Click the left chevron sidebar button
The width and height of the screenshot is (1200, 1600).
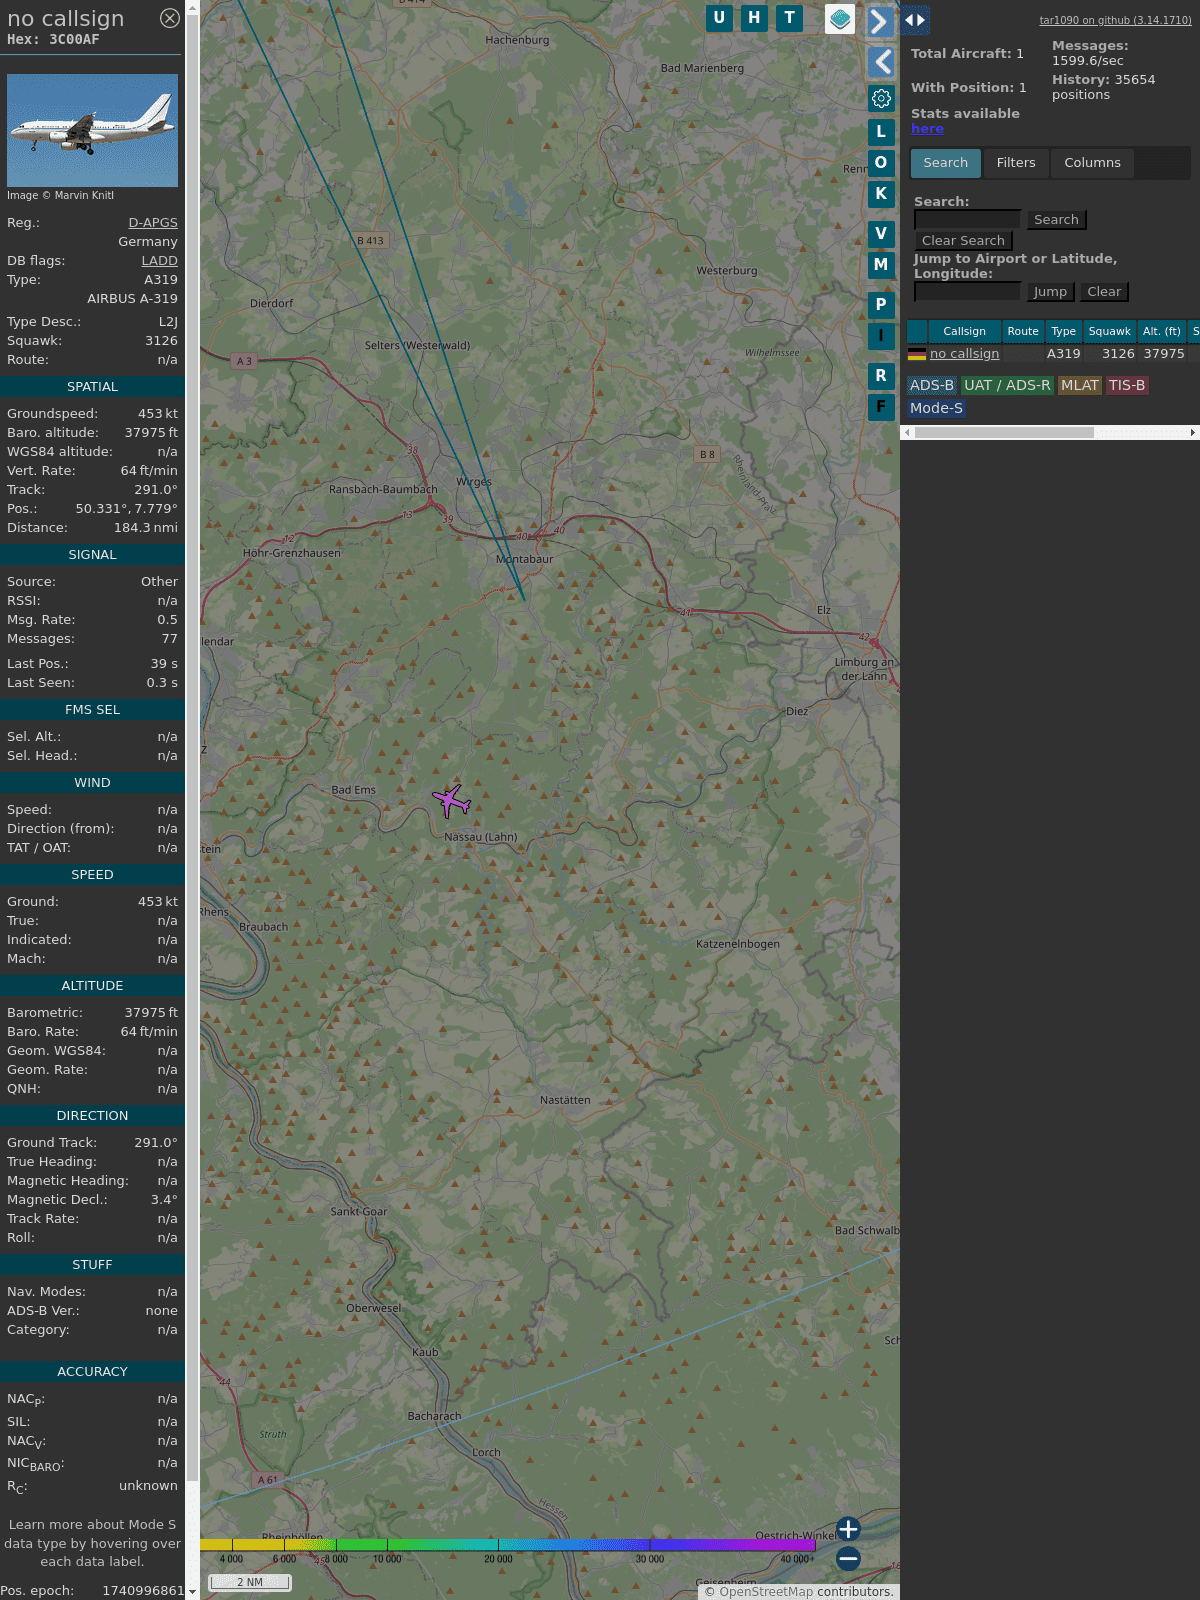[881, 62]
